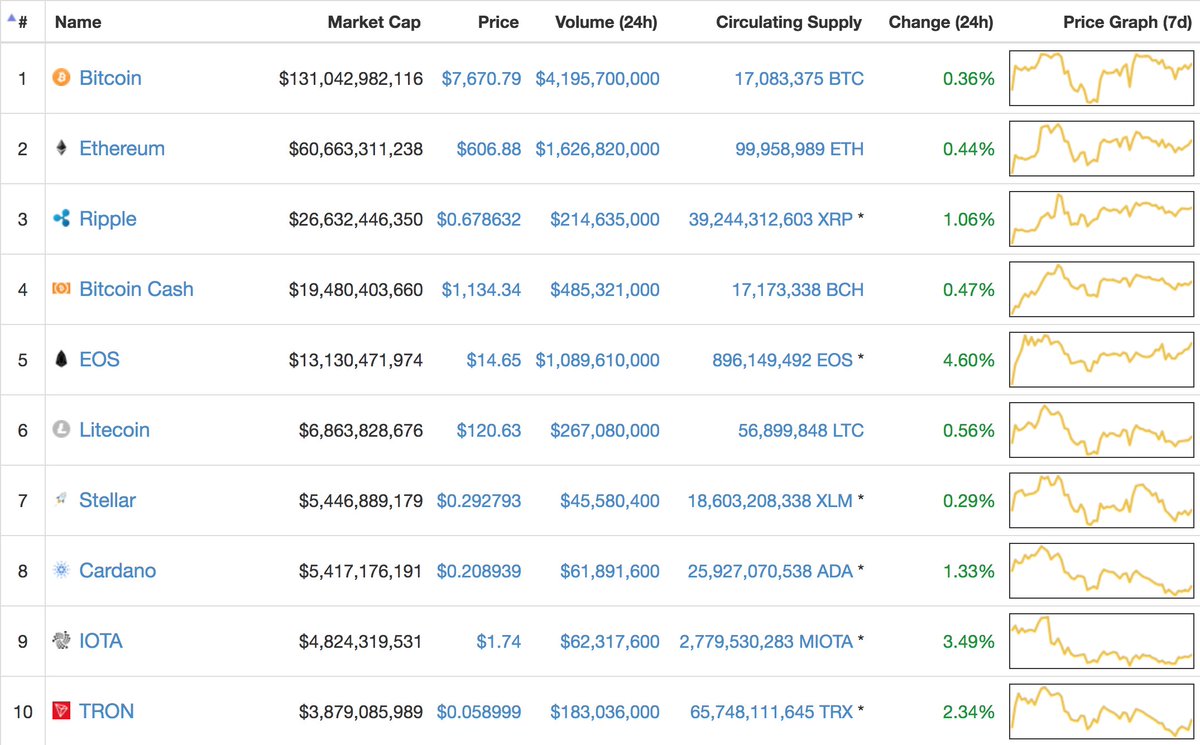Open the Cardano coin page link
1200x745 pixels.
click(x=118, y=570)
